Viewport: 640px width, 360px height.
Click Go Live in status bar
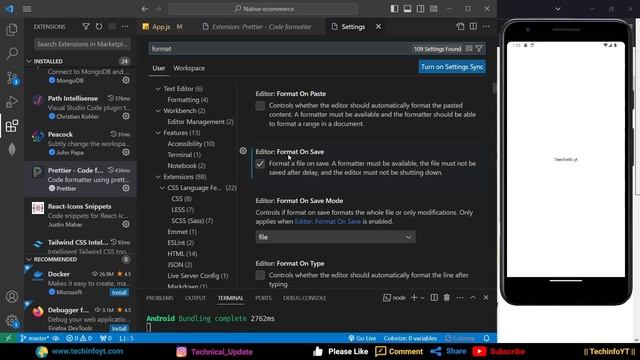[362, 338]
